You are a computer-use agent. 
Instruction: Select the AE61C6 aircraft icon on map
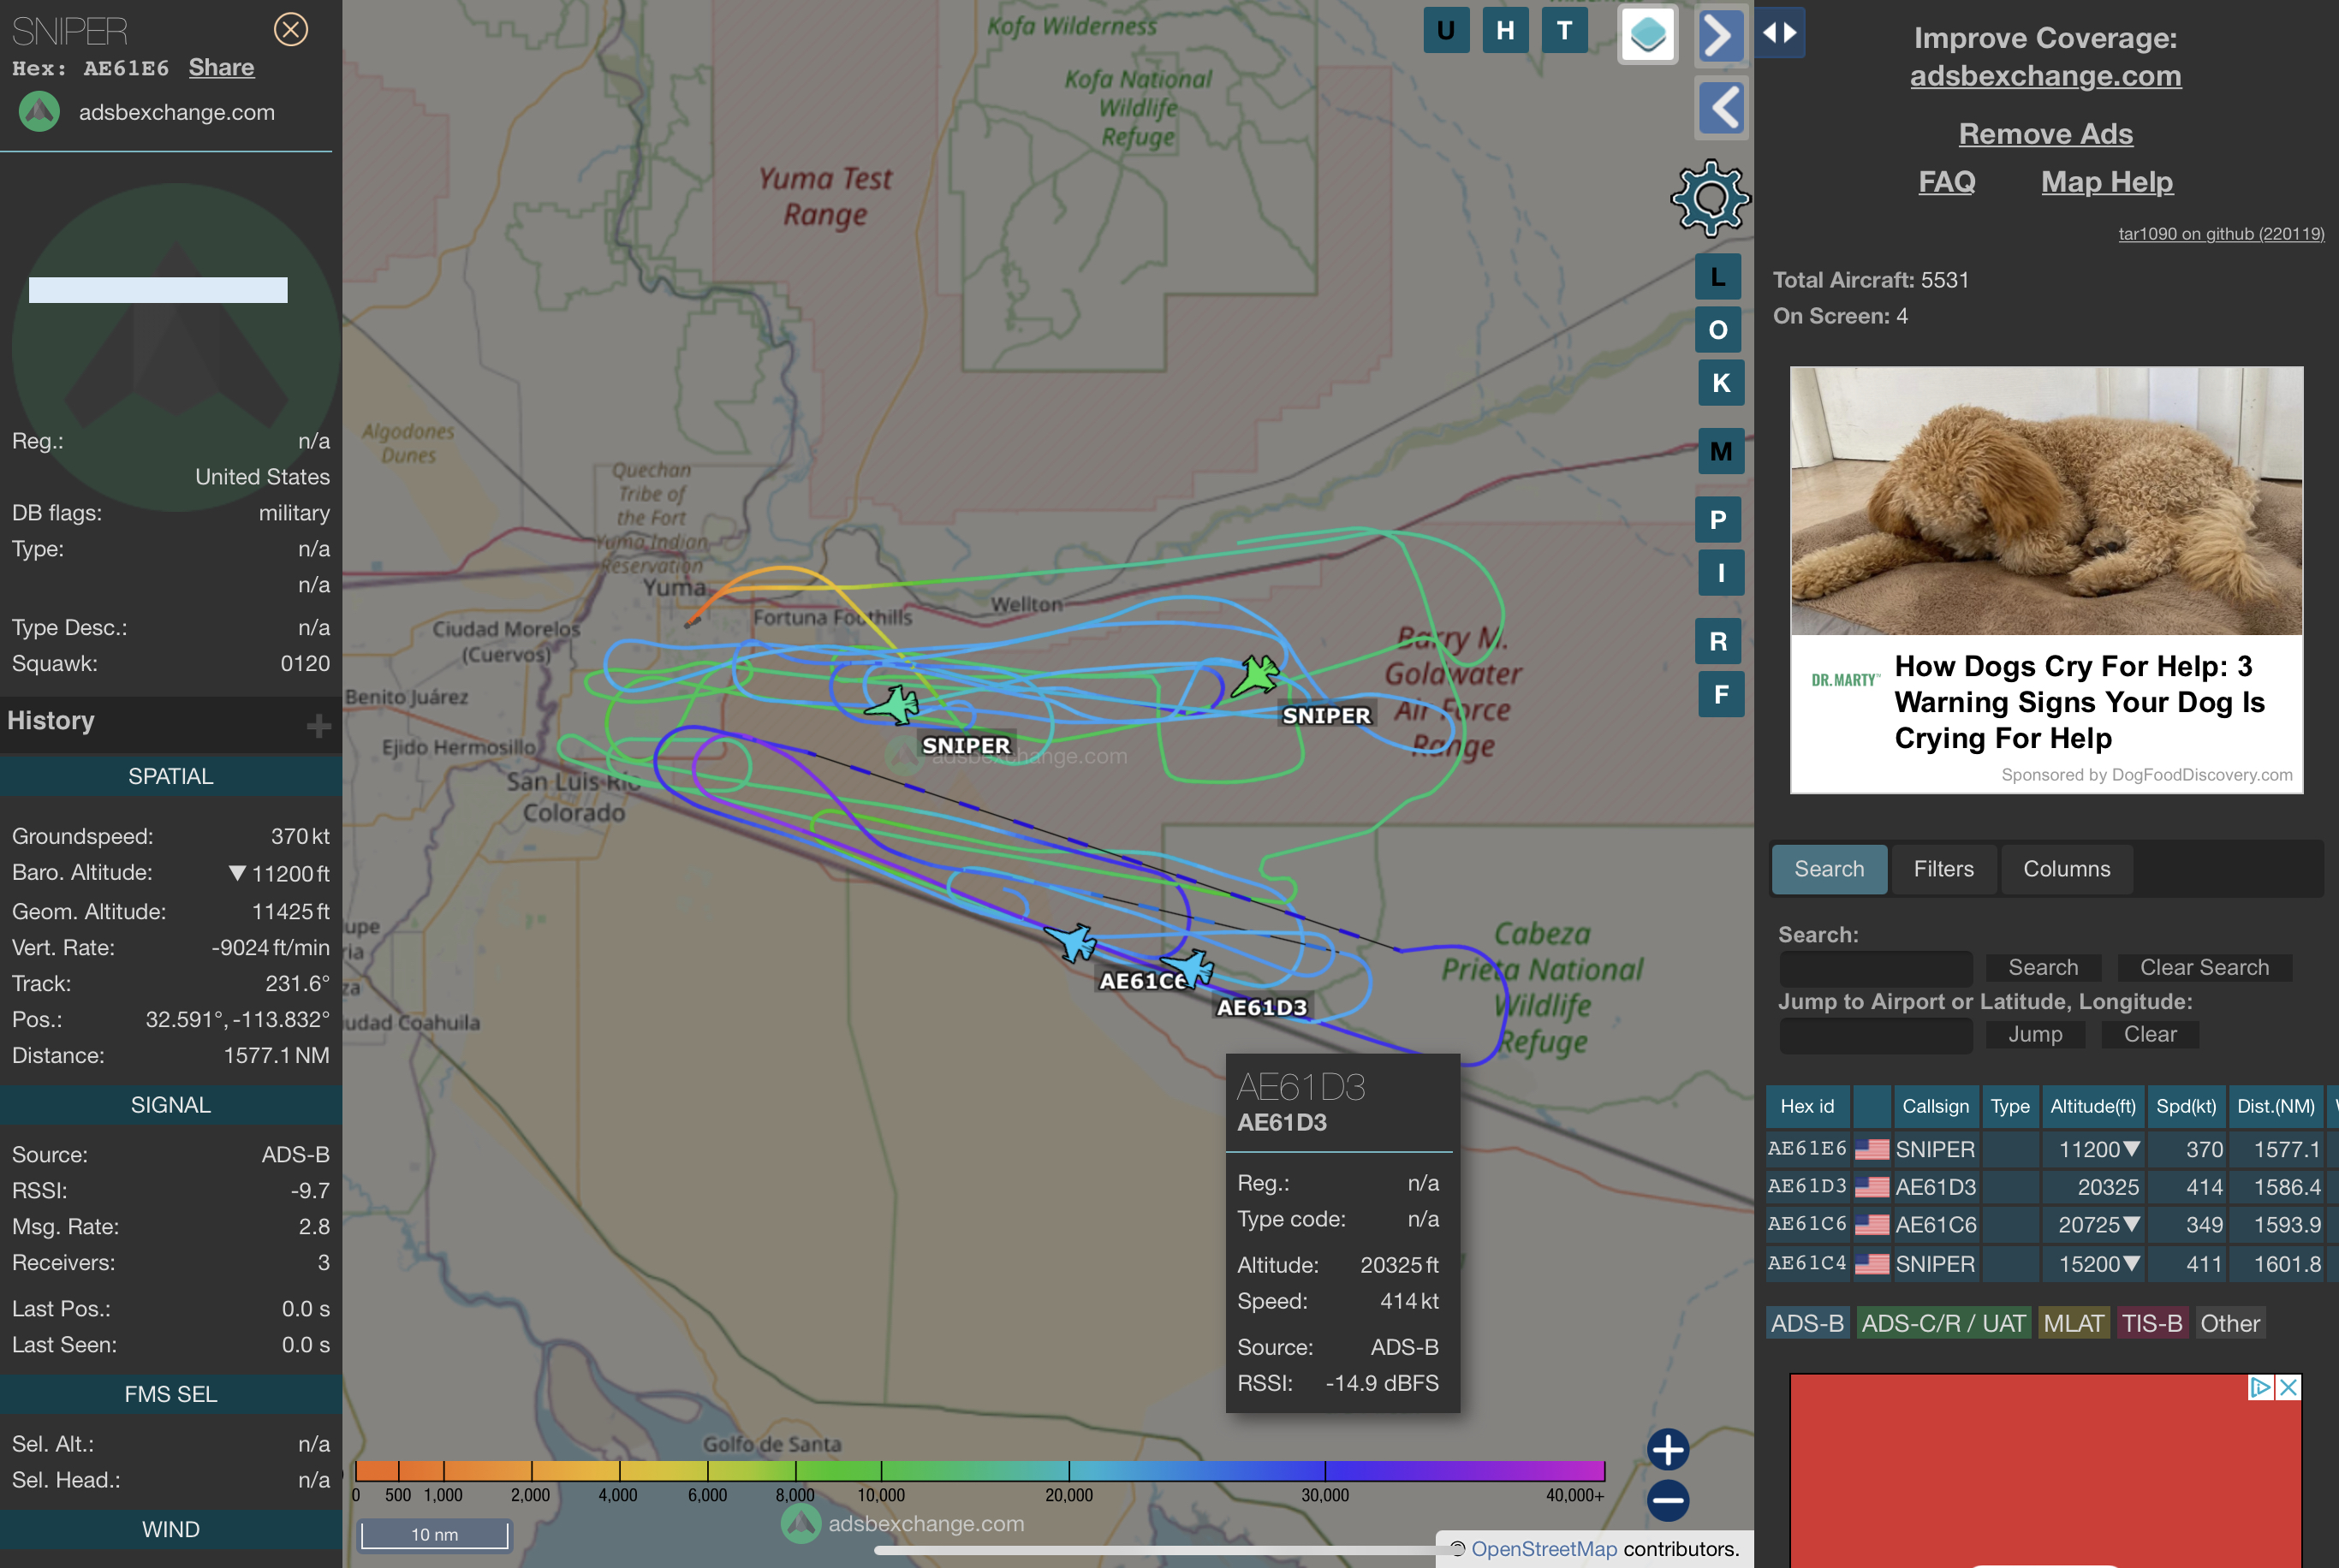(1072, 942)
